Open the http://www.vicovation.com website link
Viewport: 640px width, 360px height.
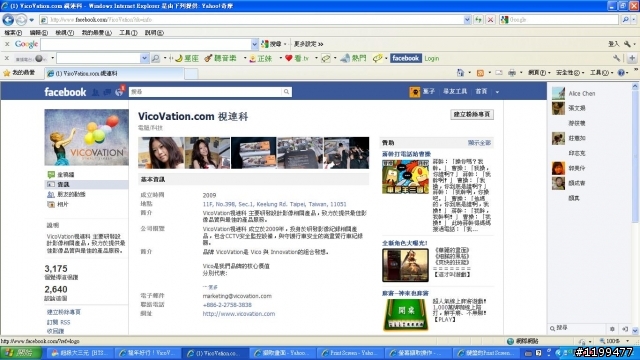click(x=239, y=313)
